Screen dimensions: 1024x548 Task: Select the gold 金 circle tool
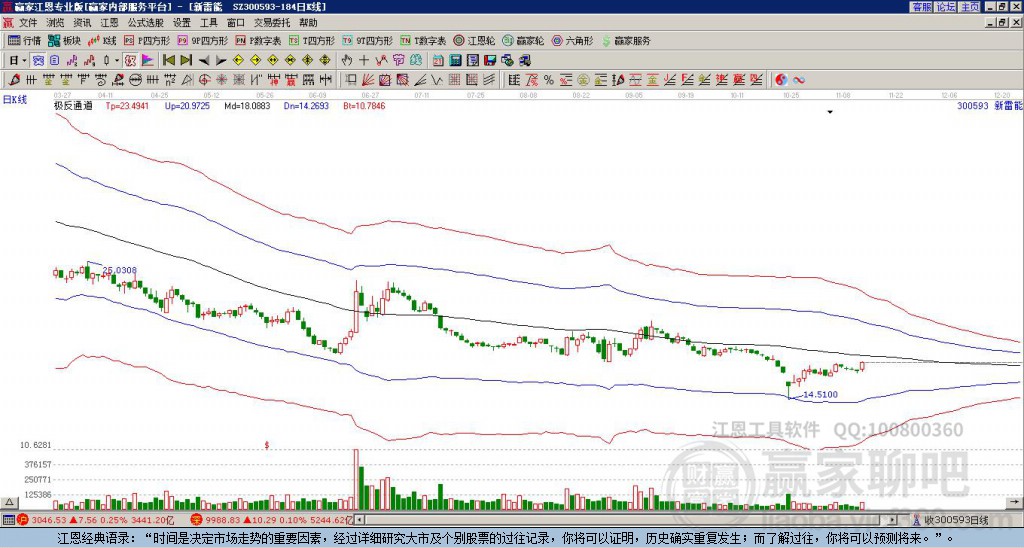click(583, 80)
